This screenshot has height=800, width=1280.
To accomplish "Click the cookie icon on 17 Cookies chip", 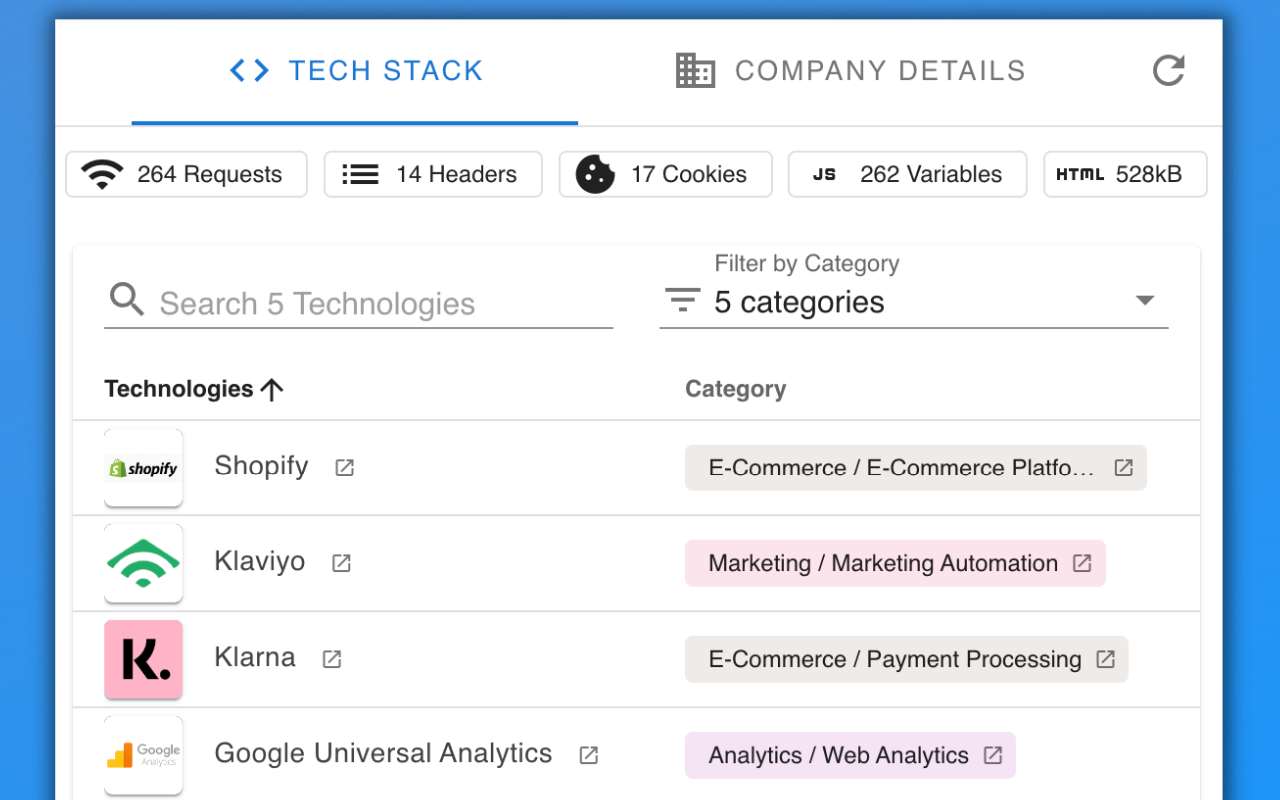I will tap(594, 174).
